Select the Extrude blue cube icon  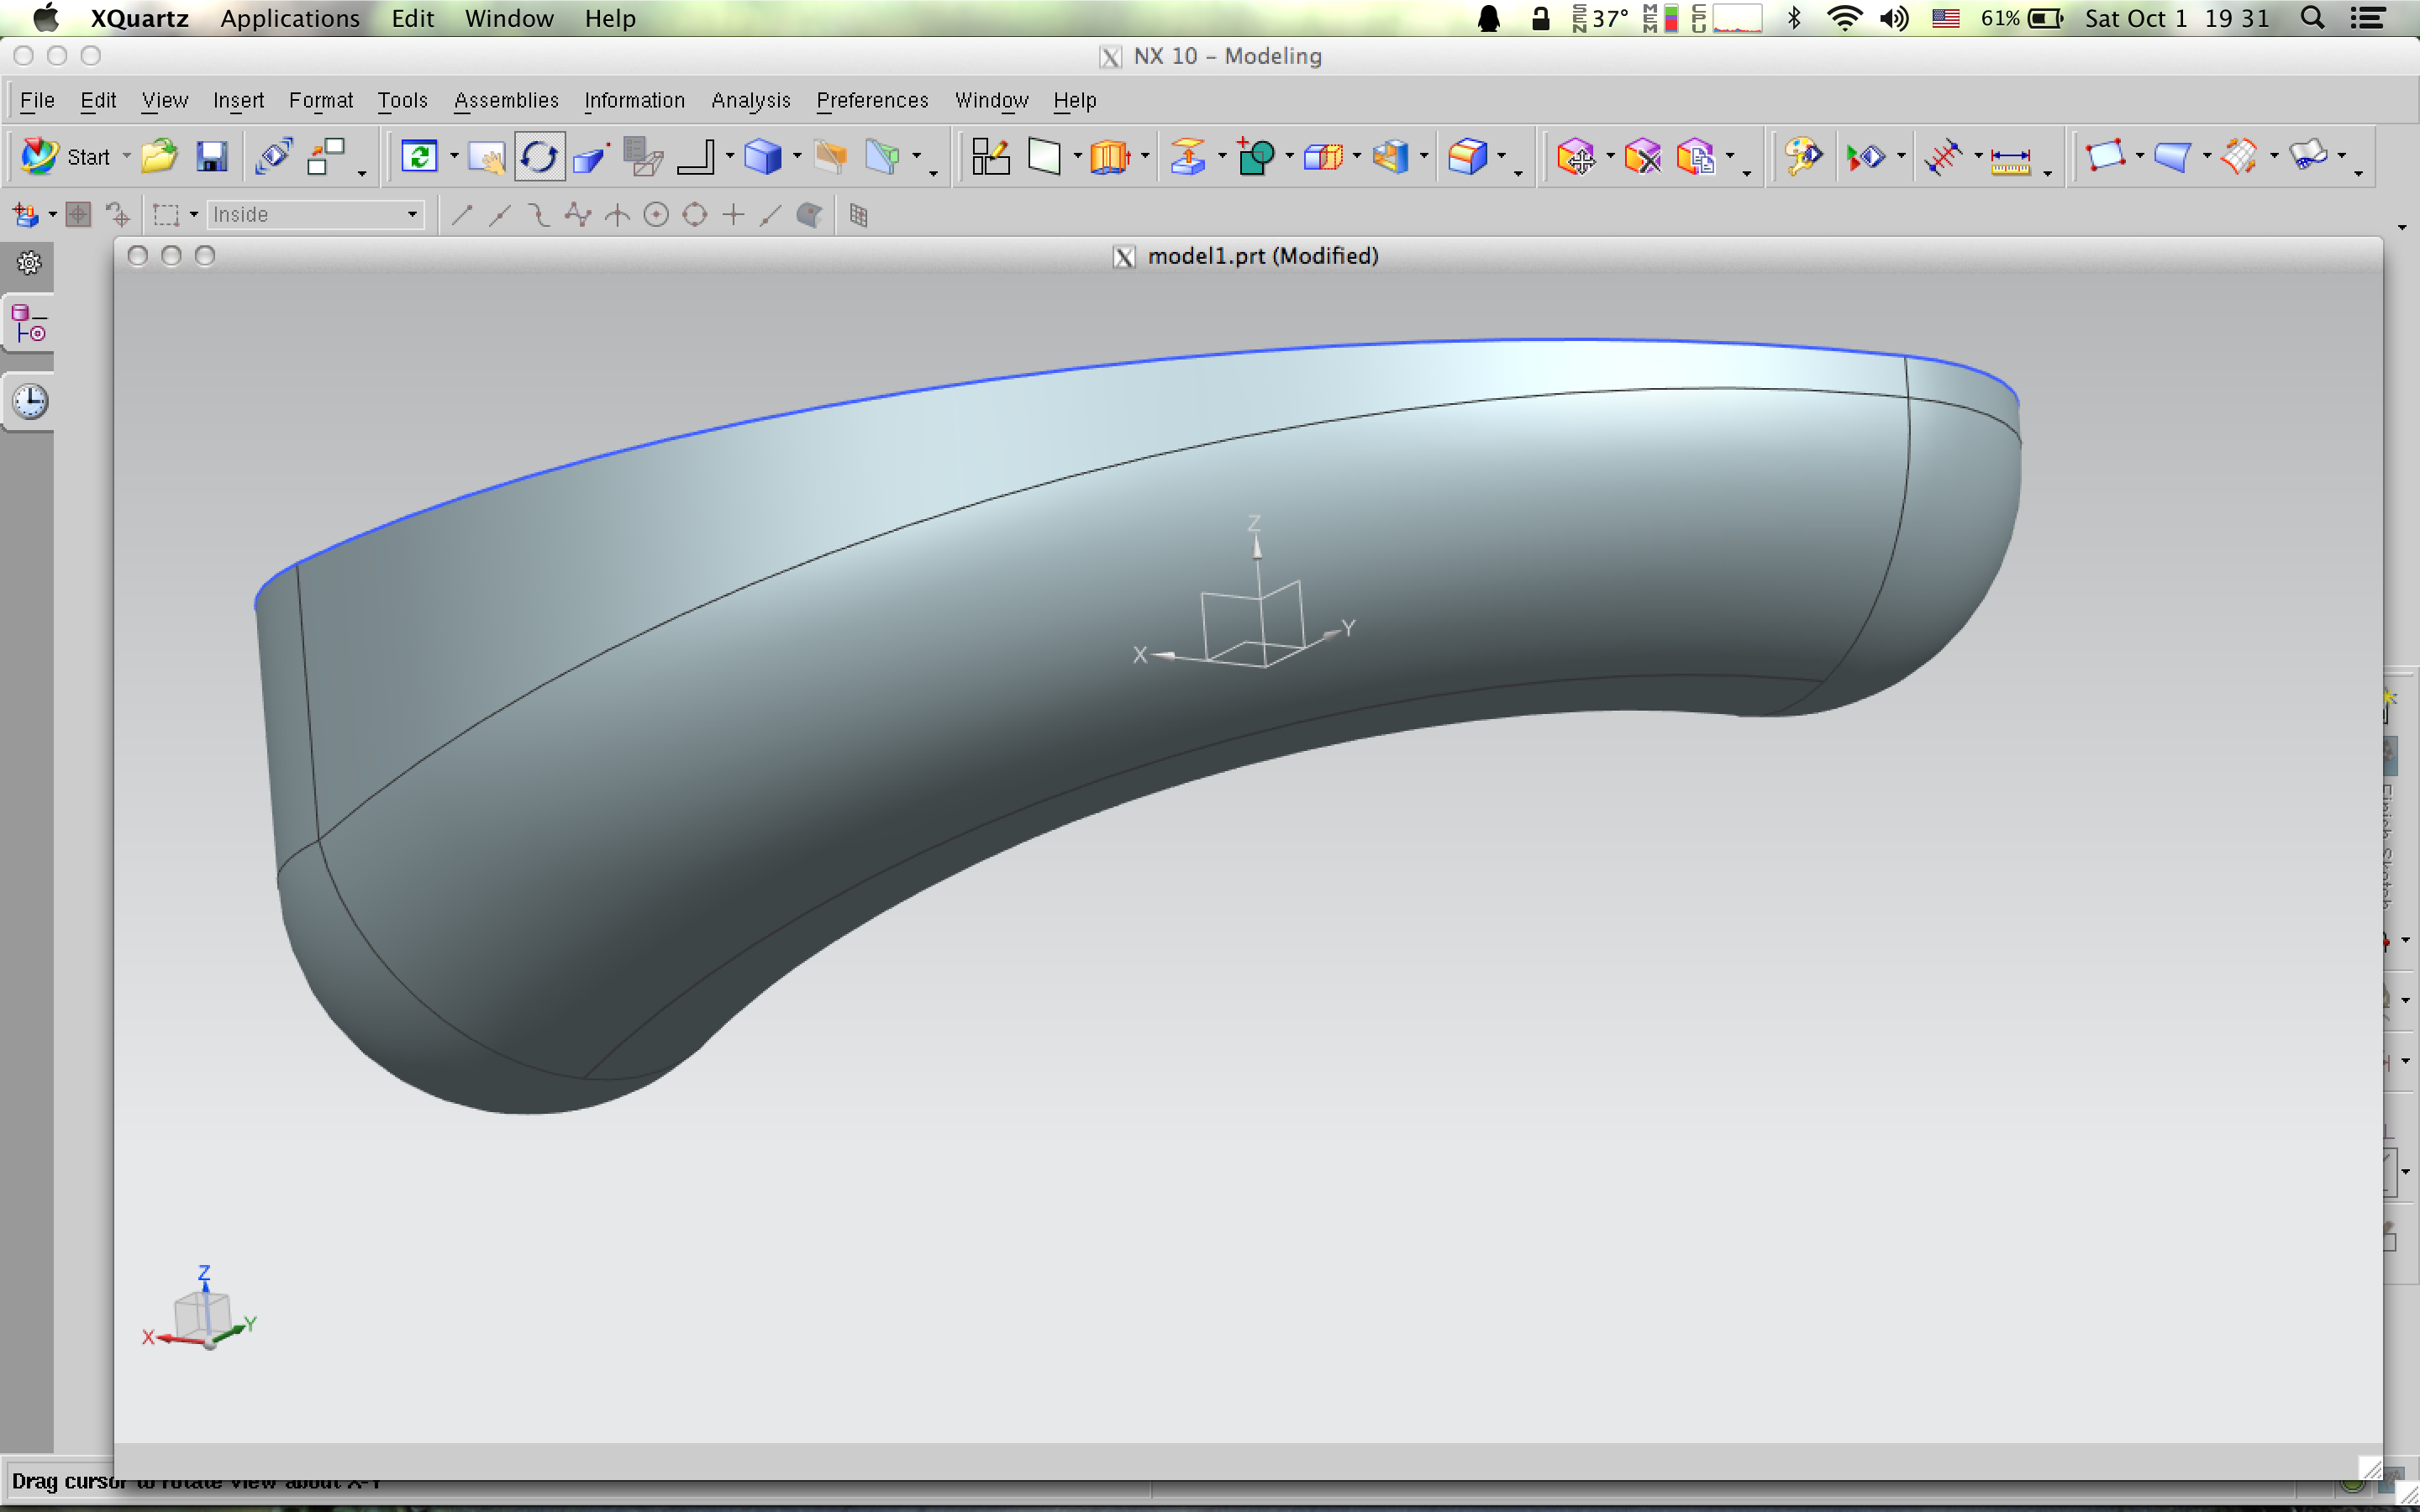click(763, 156)
